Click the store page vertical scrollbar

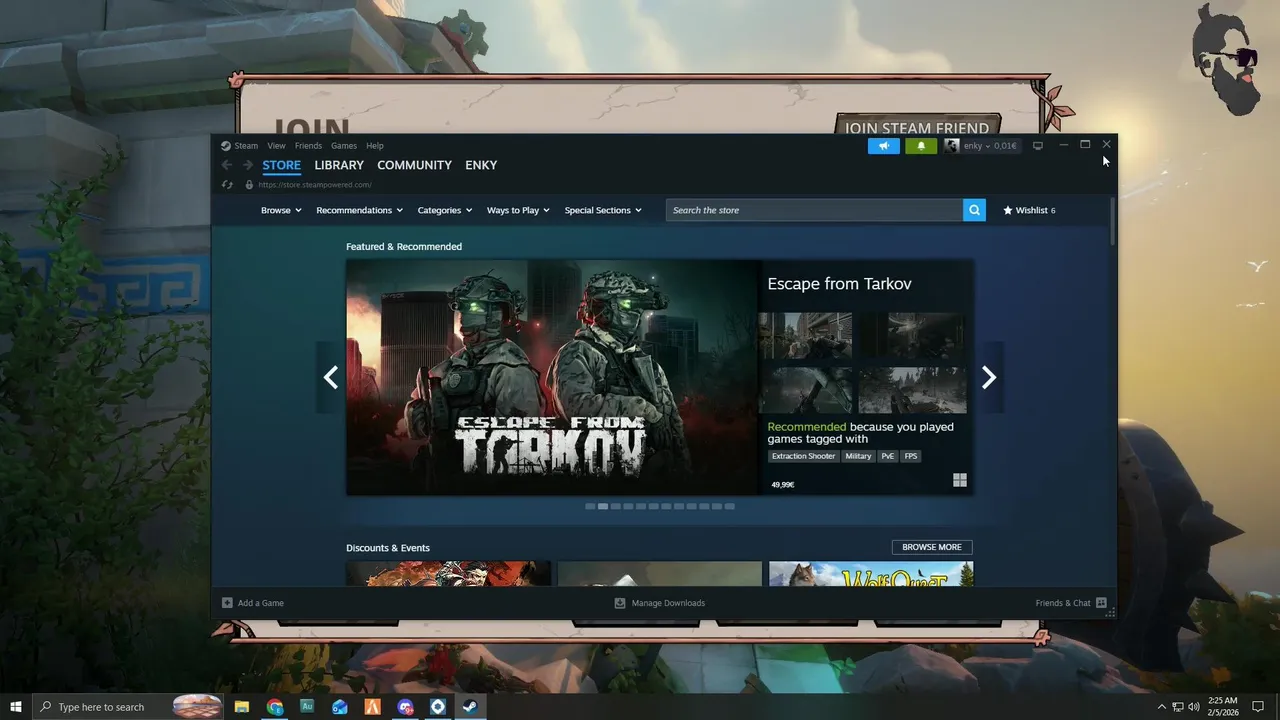click(x=1113, y=222)
